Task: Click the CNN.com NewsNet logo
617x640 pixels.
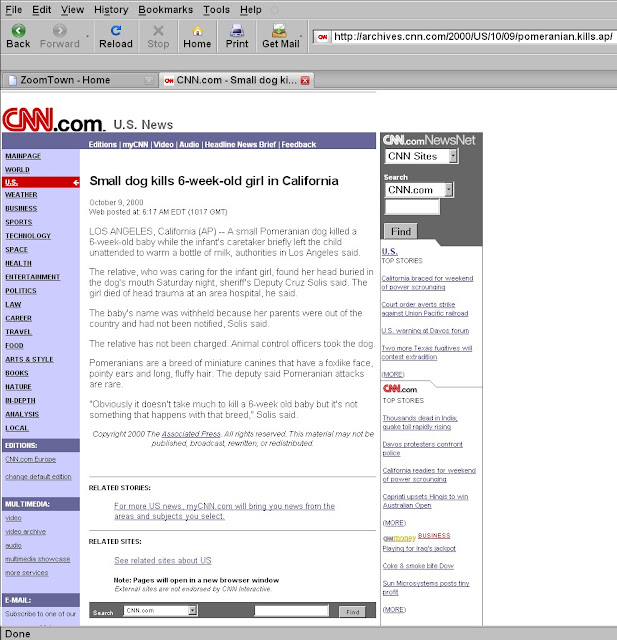Action: click(429, 140)
